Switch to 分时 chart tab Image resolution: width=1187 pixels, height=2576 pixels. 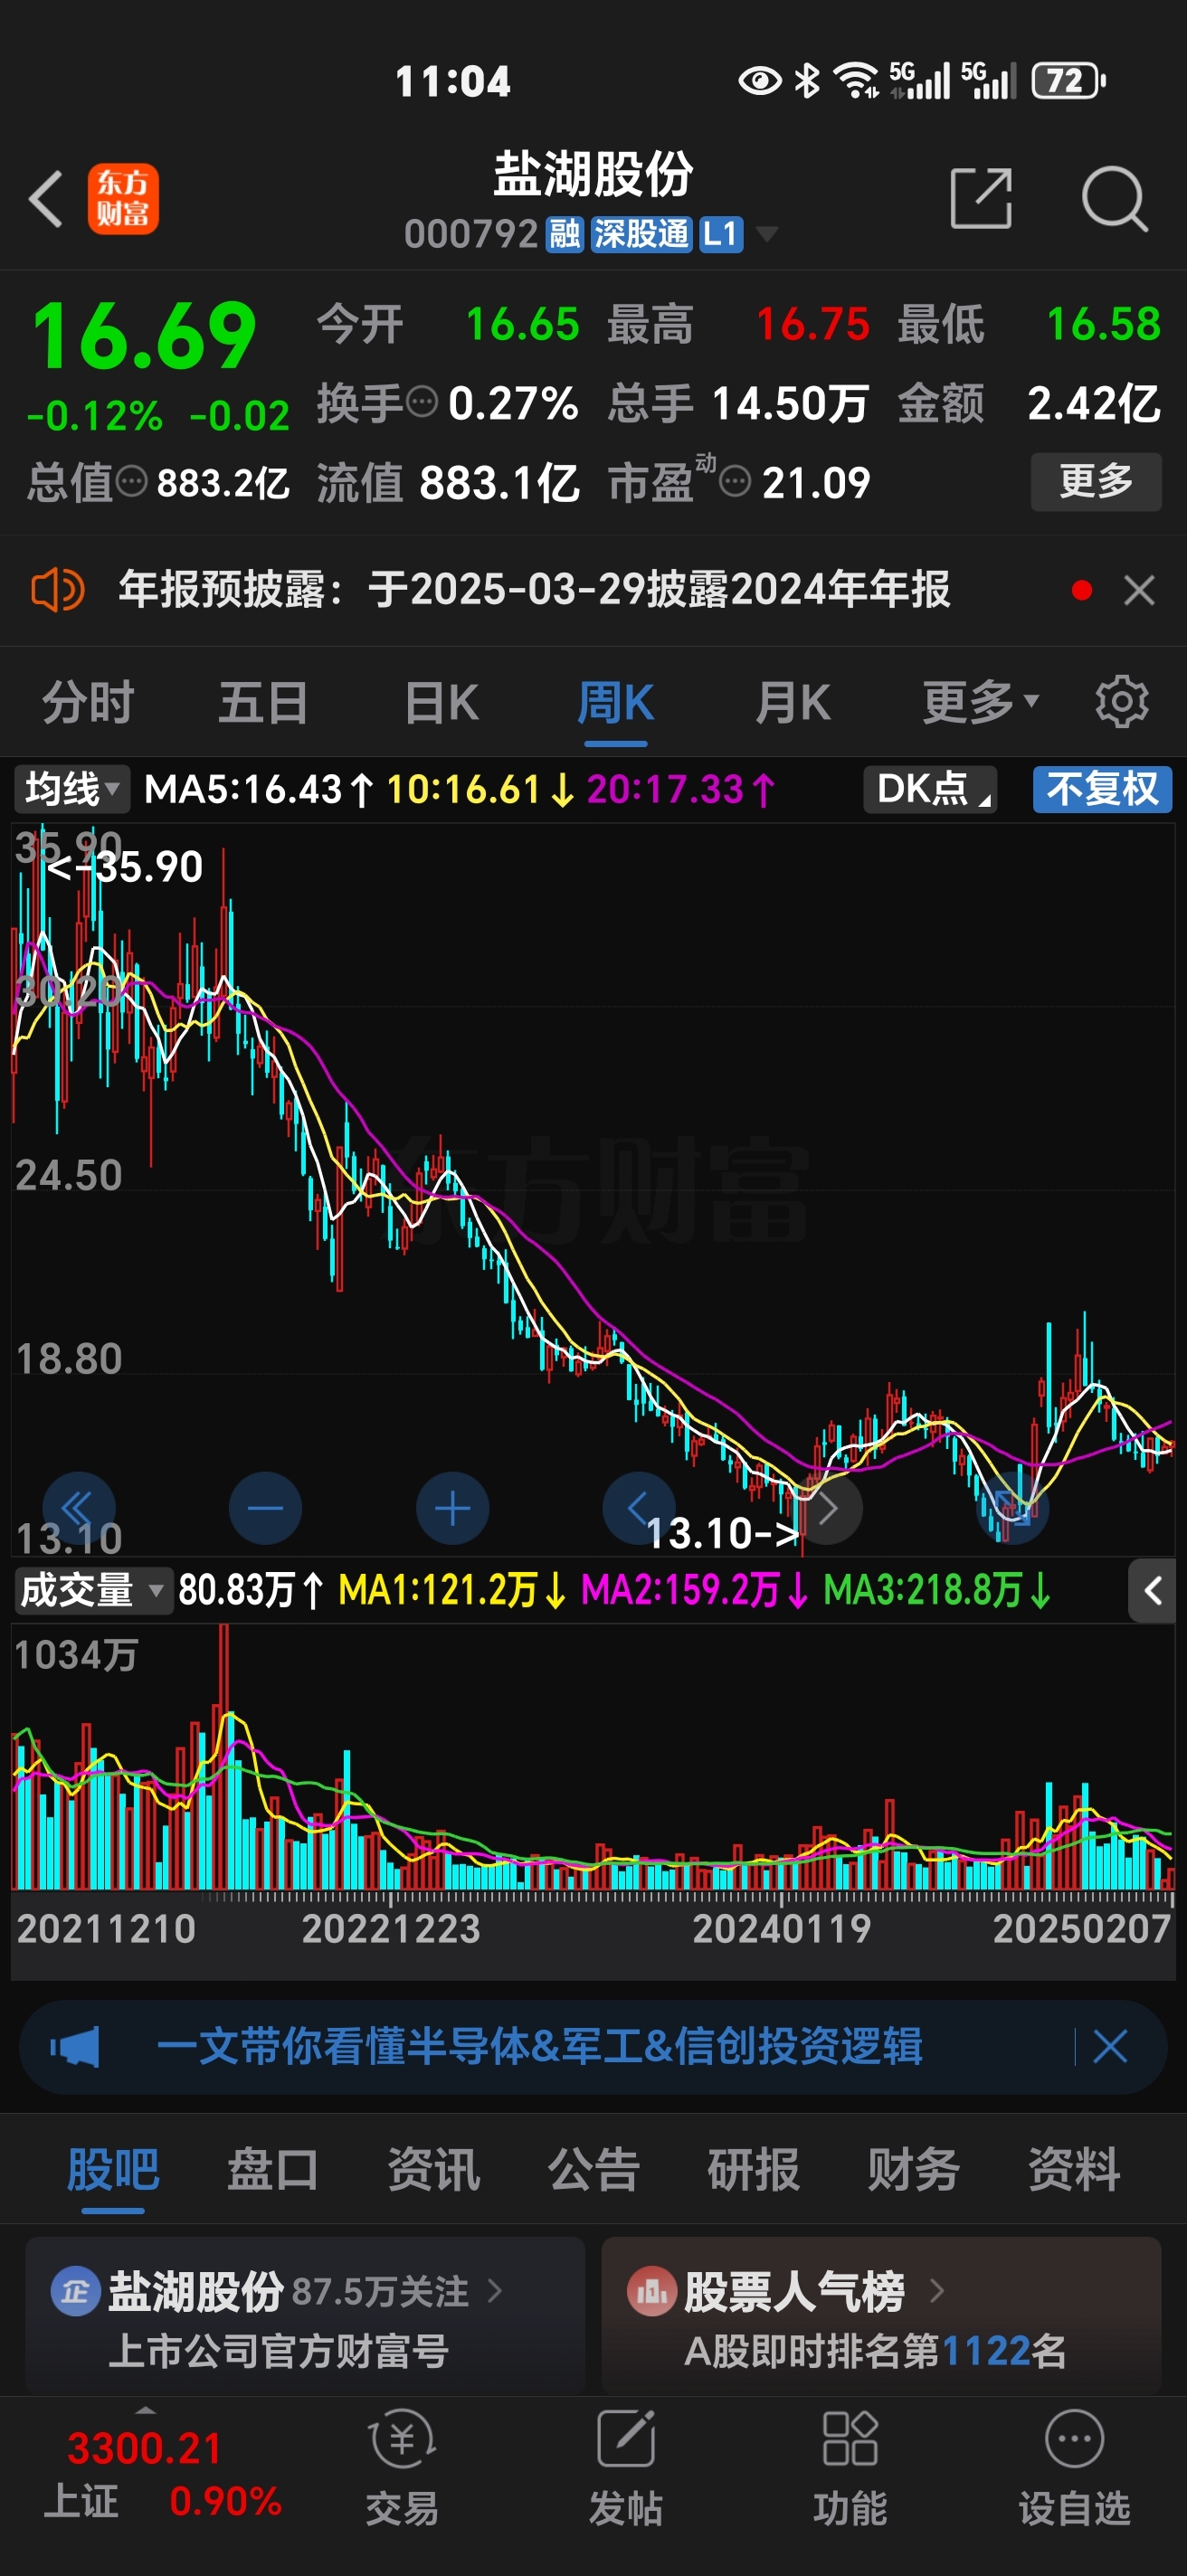pyautogui.click(x=88, y=702)
